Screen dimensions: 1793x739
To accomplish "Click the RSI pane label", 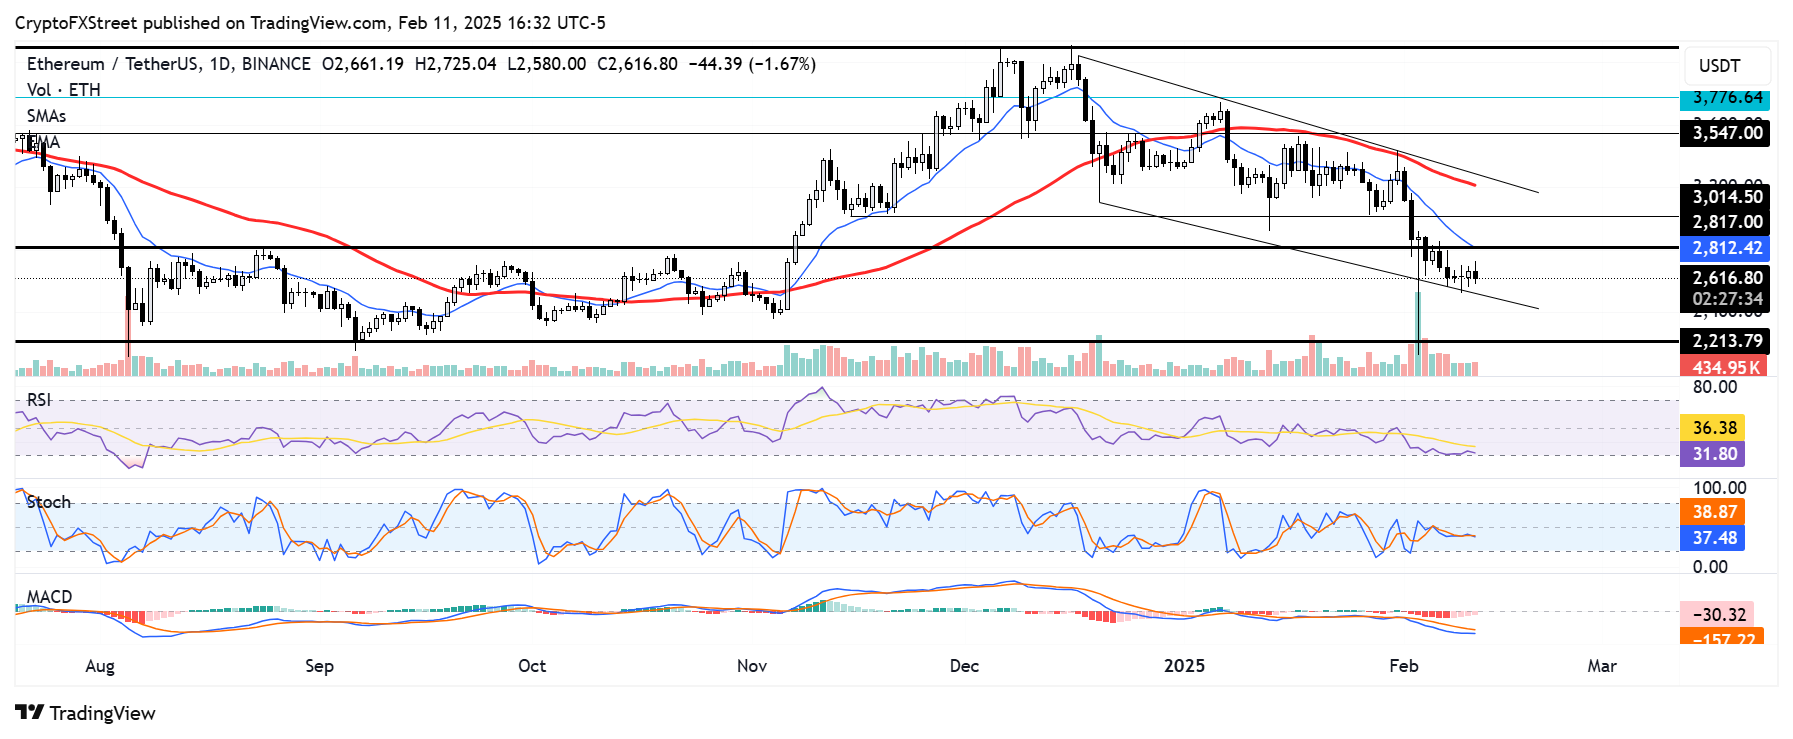I will click(x=39, y=400).
